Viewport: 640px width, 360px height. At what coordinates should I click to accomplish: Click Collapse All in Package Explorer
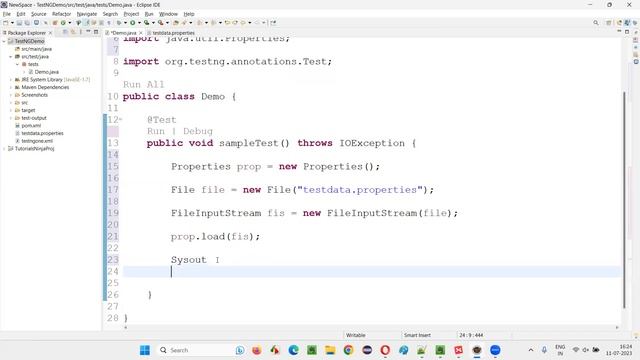point(65,32)
